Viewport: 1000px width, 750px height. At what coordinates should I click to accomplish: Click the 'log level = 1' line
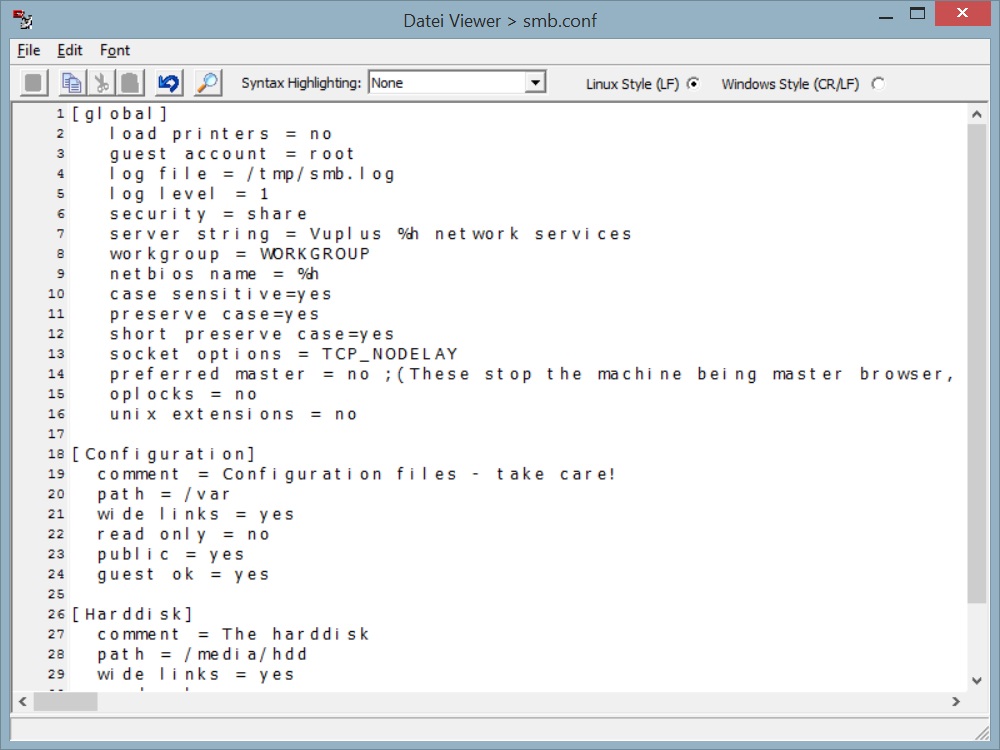[189, 194]
